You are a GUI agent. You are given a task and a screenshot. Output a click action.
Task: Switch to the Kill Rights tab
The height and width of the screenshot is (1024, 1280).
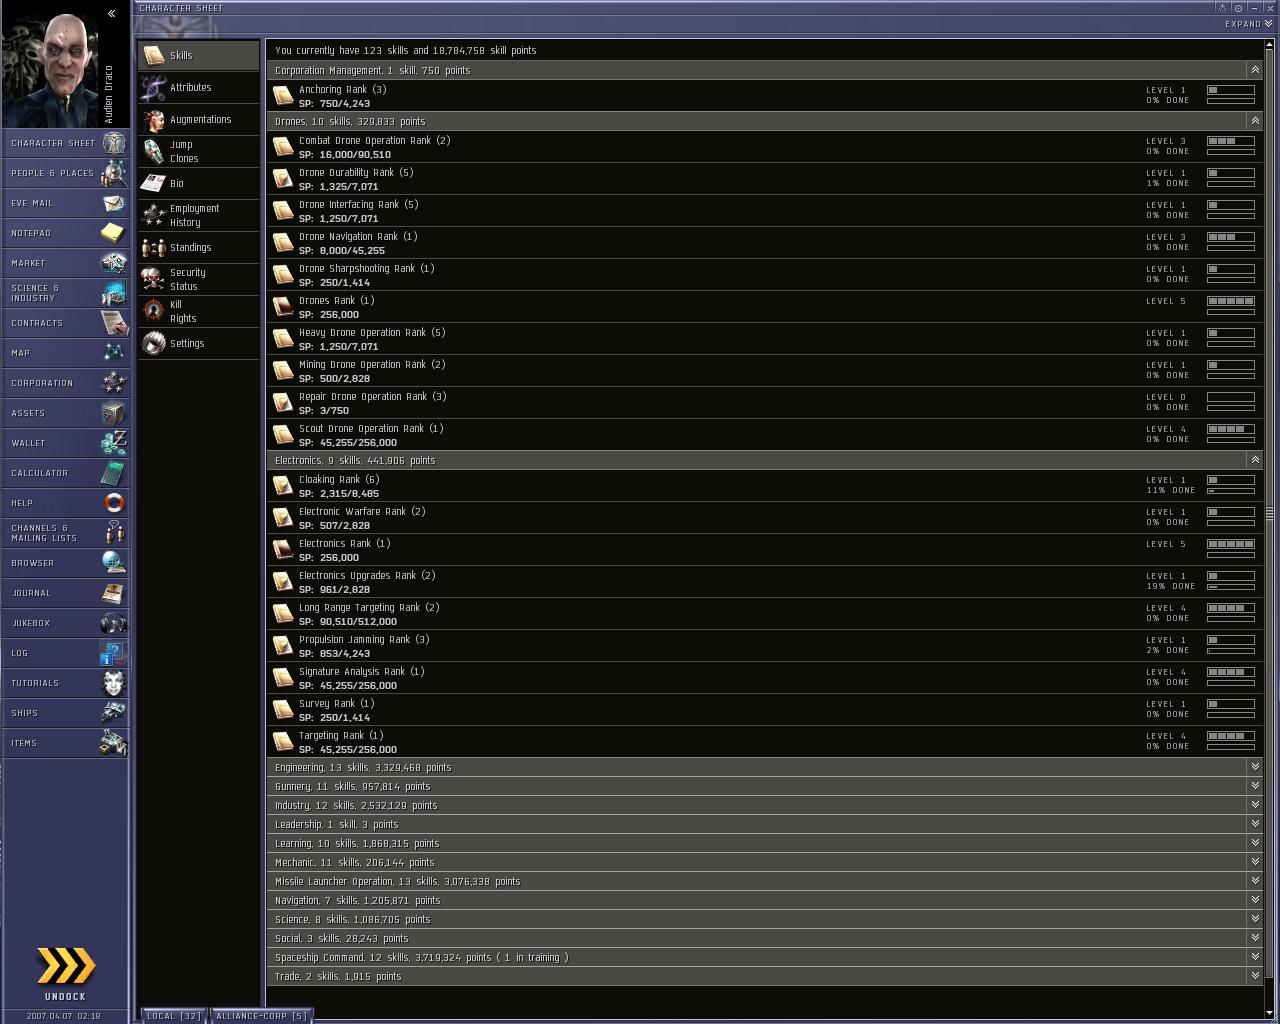199,311
